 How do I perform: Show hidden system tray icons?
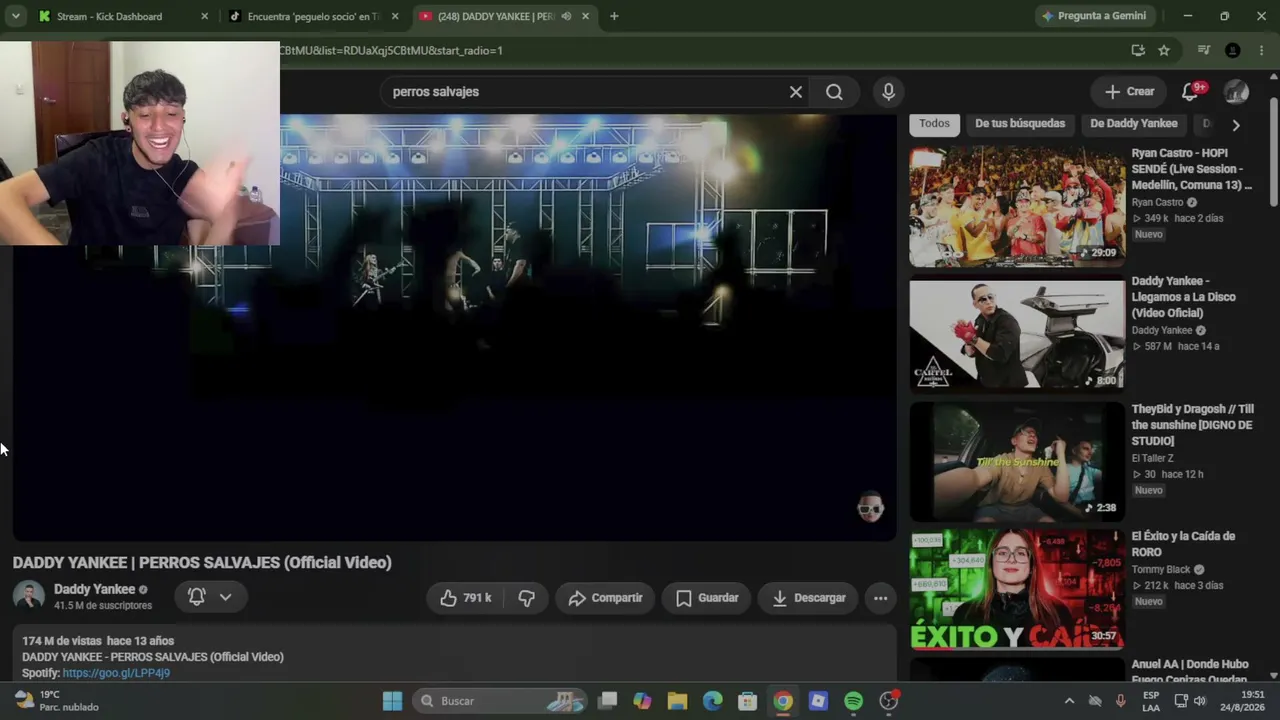[1069, 701]
